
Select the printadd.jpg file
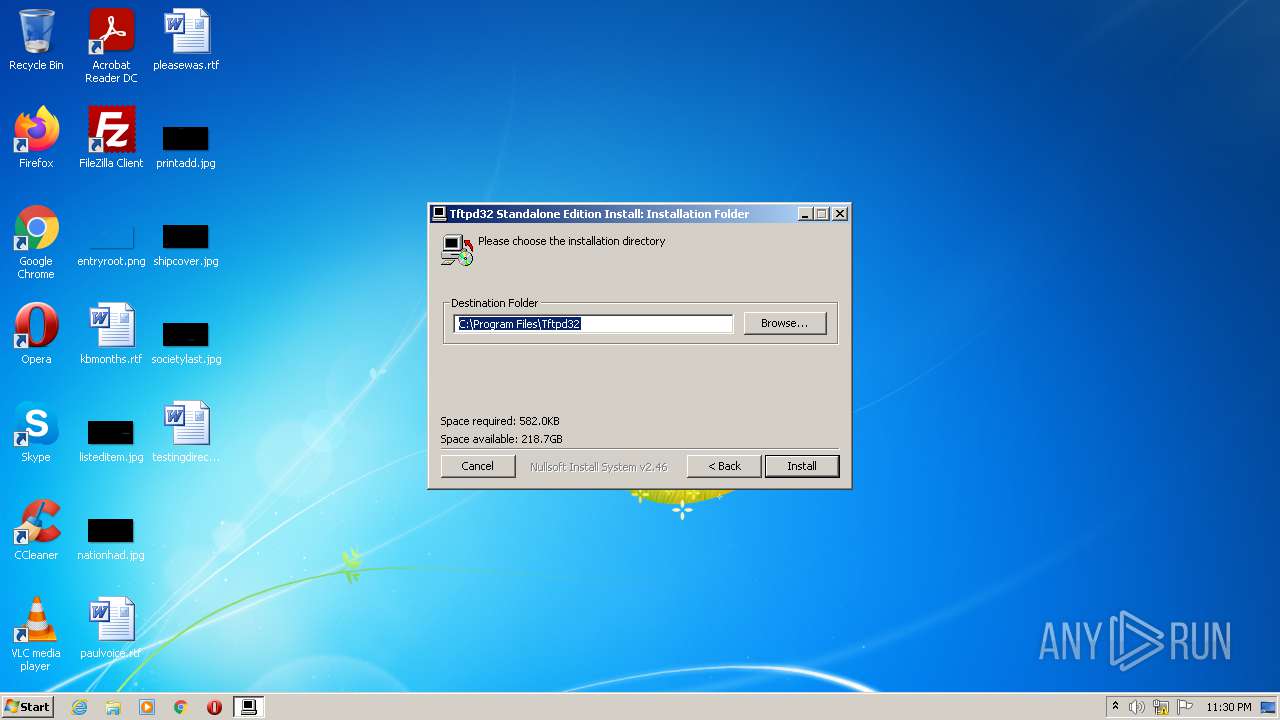point(186,146)
